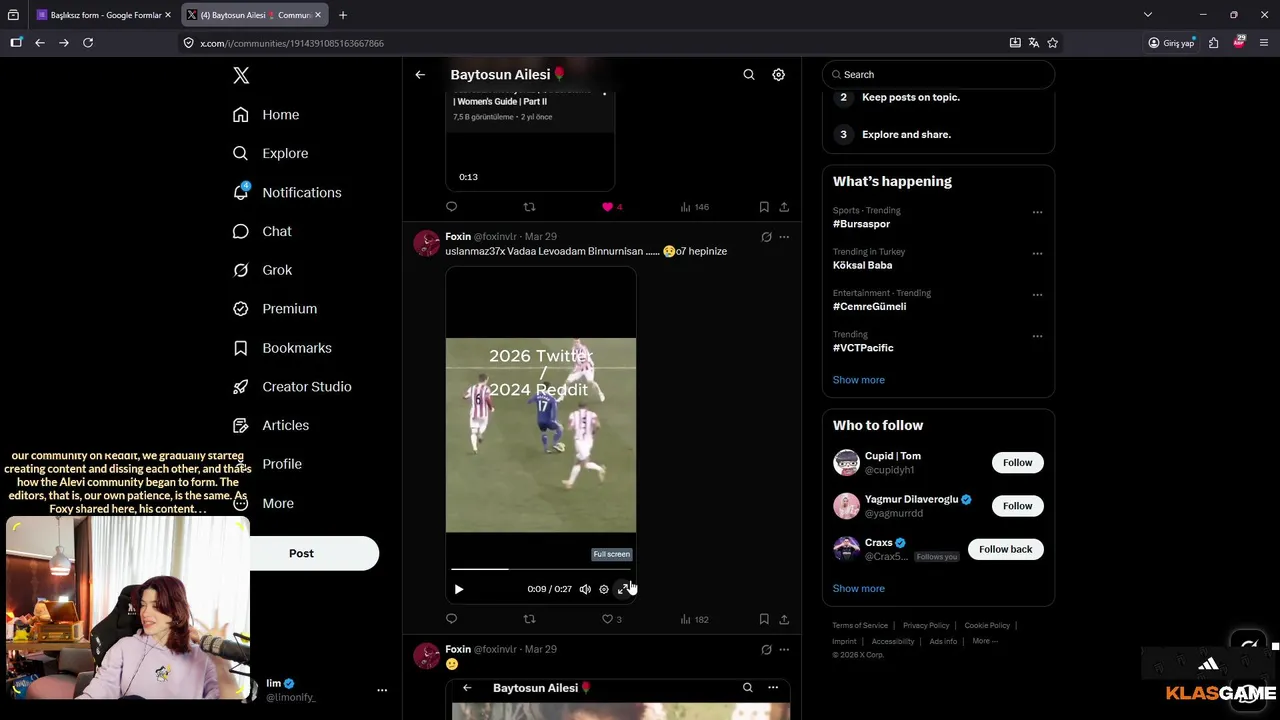Viewport: 1280px width, 720px height.
Task: Enter full screen on the video
Action: coord(623,589)
